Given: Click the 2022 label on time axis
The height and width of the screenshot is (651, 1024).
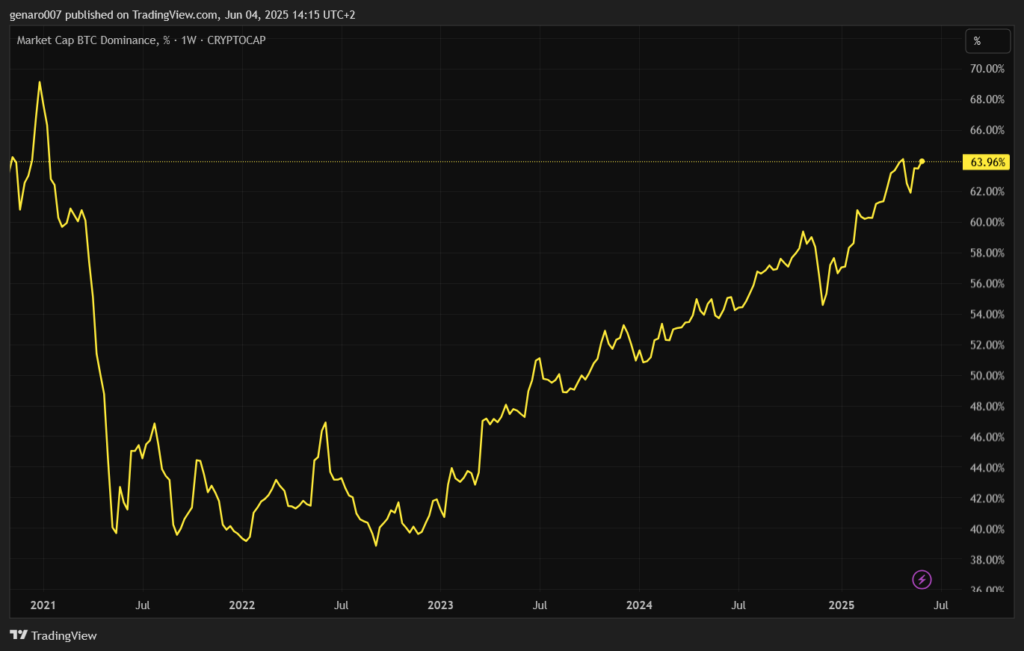Looking at the screenshot, I should click(x=241, y=605).
